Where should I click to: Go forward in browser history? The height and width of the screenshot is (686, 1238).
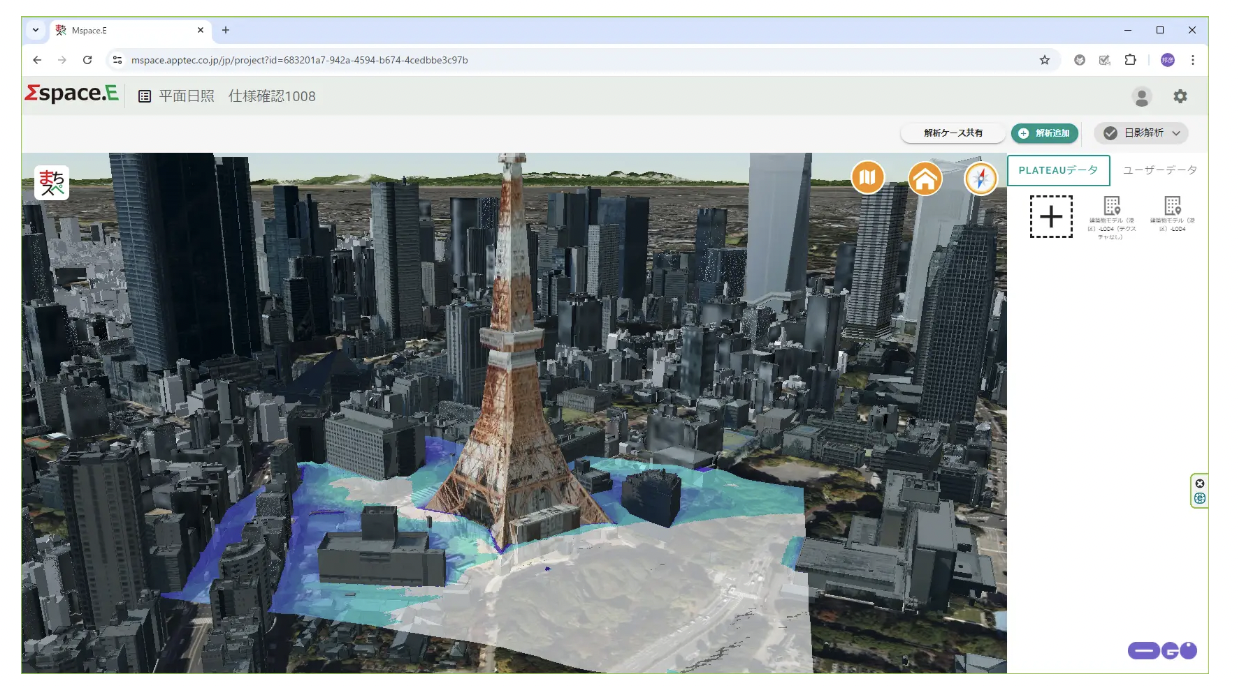pos(62,60)
